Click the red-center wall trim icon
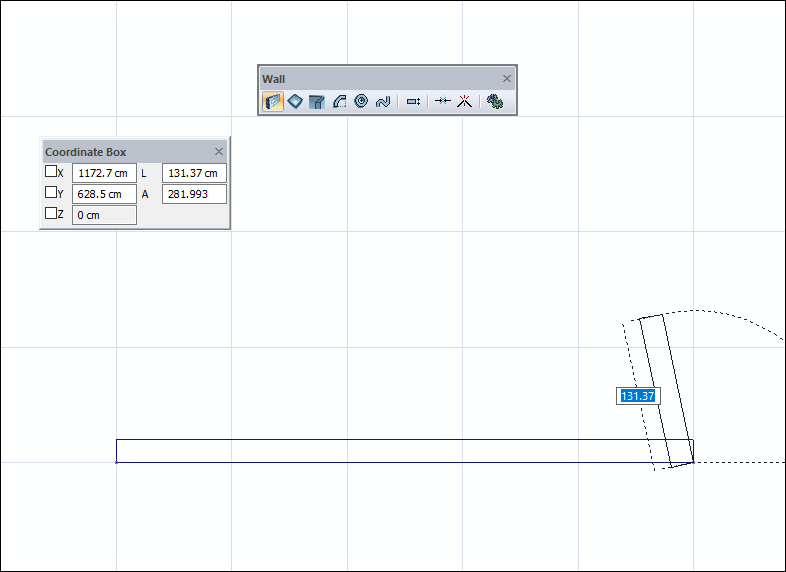This screenshot has height=572, width=786. point(464,102)
